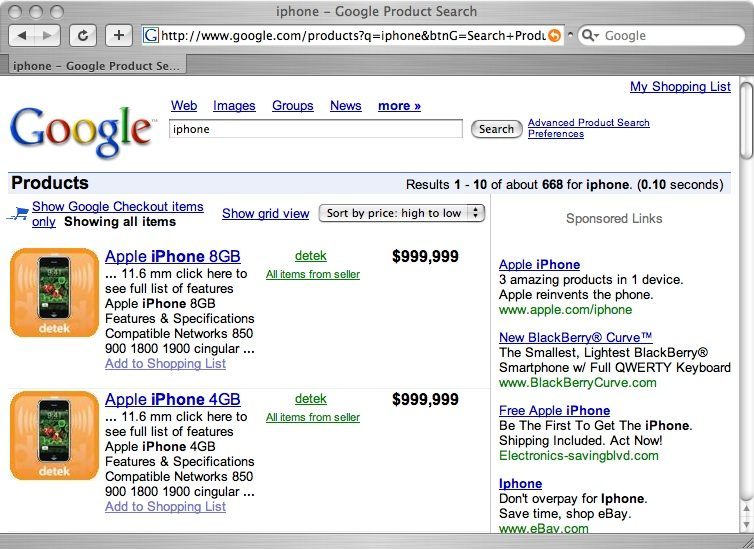
Task: Click the URL address field
Action: click(353, 36)
